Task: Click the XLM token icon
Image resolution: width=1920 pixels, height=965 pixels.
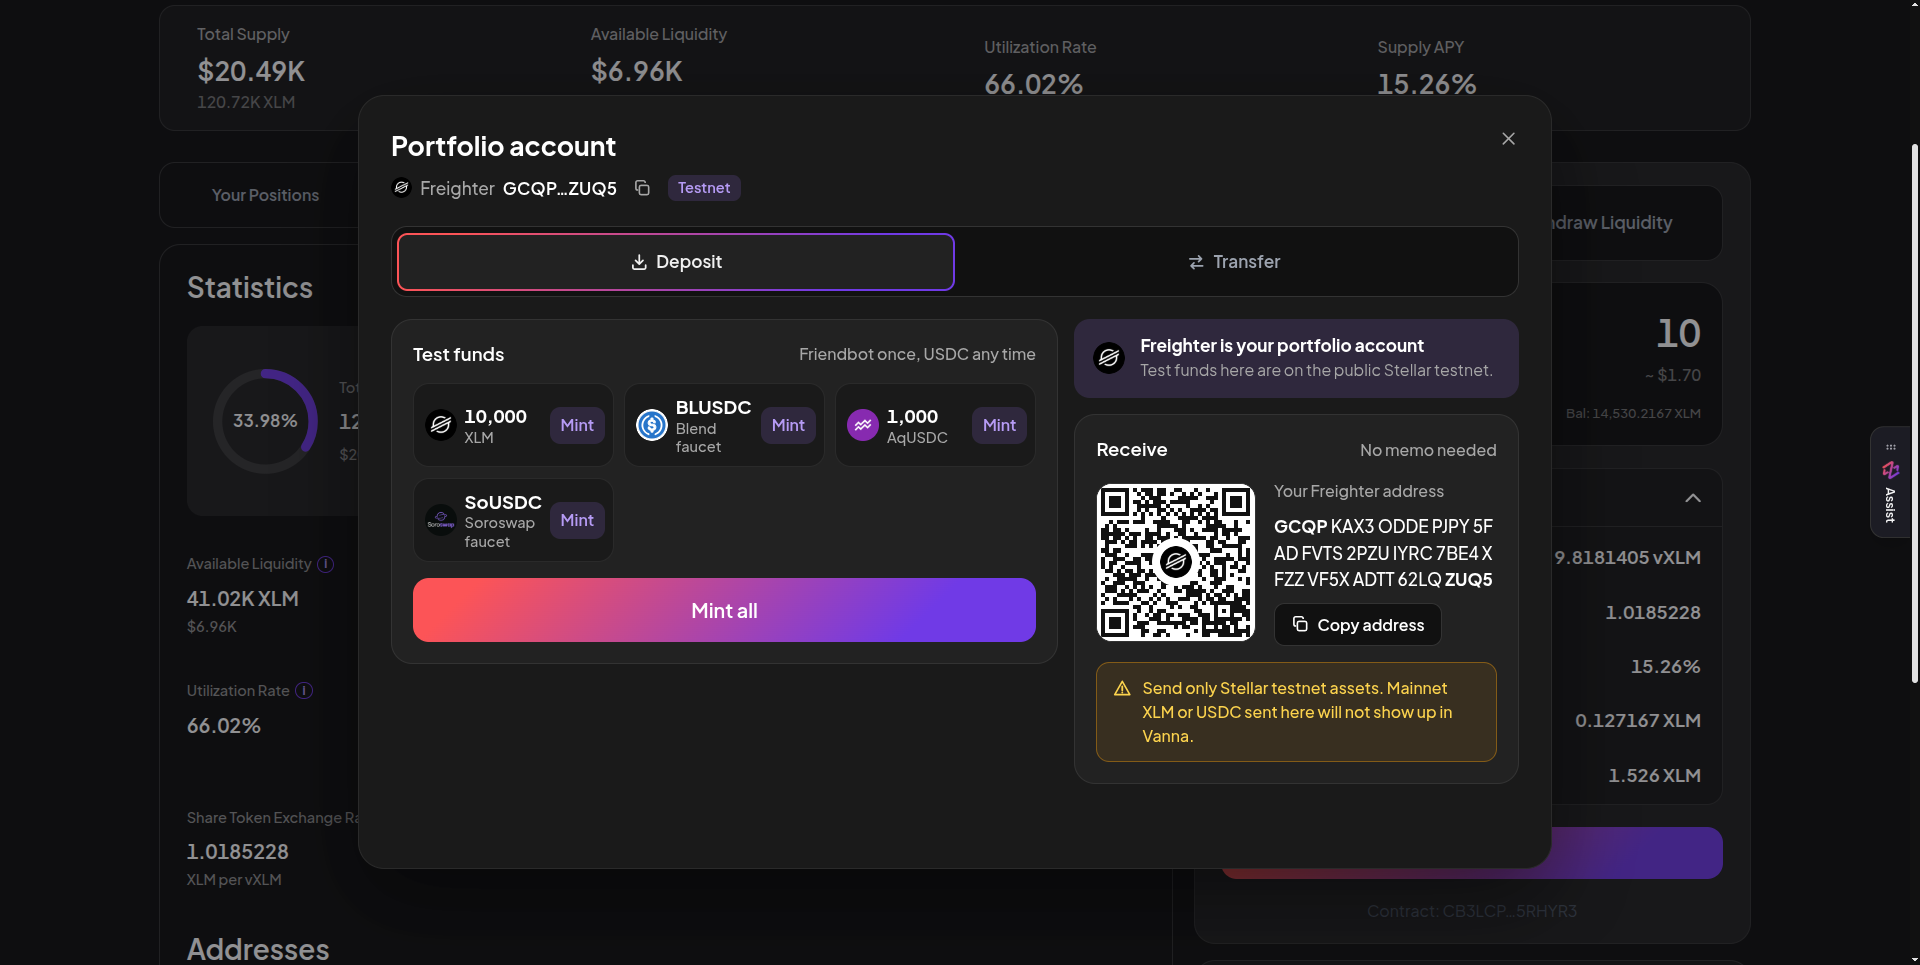Action: tap(441, 425)
